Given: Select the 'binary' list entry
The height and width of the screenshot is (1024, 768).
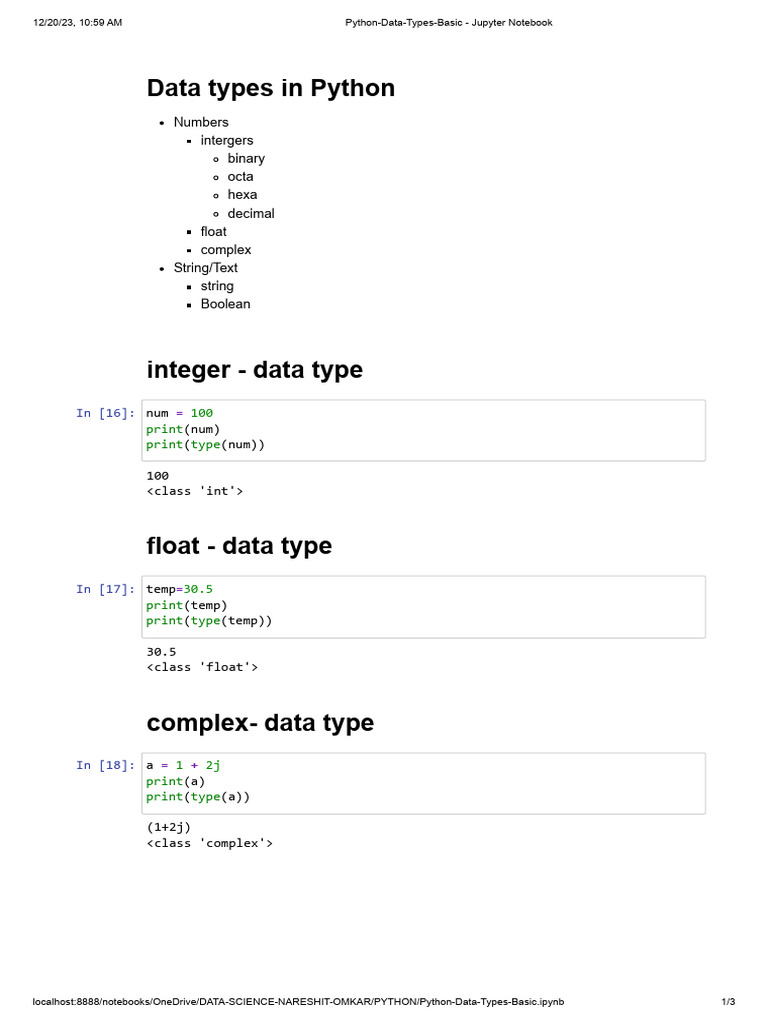Looking at the screenshot, I should (246, 158).
